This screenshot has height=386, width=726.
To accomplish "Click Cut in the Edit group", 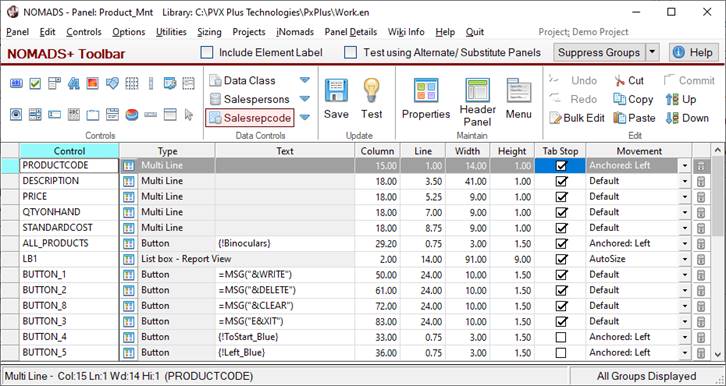I will (629, 81).
